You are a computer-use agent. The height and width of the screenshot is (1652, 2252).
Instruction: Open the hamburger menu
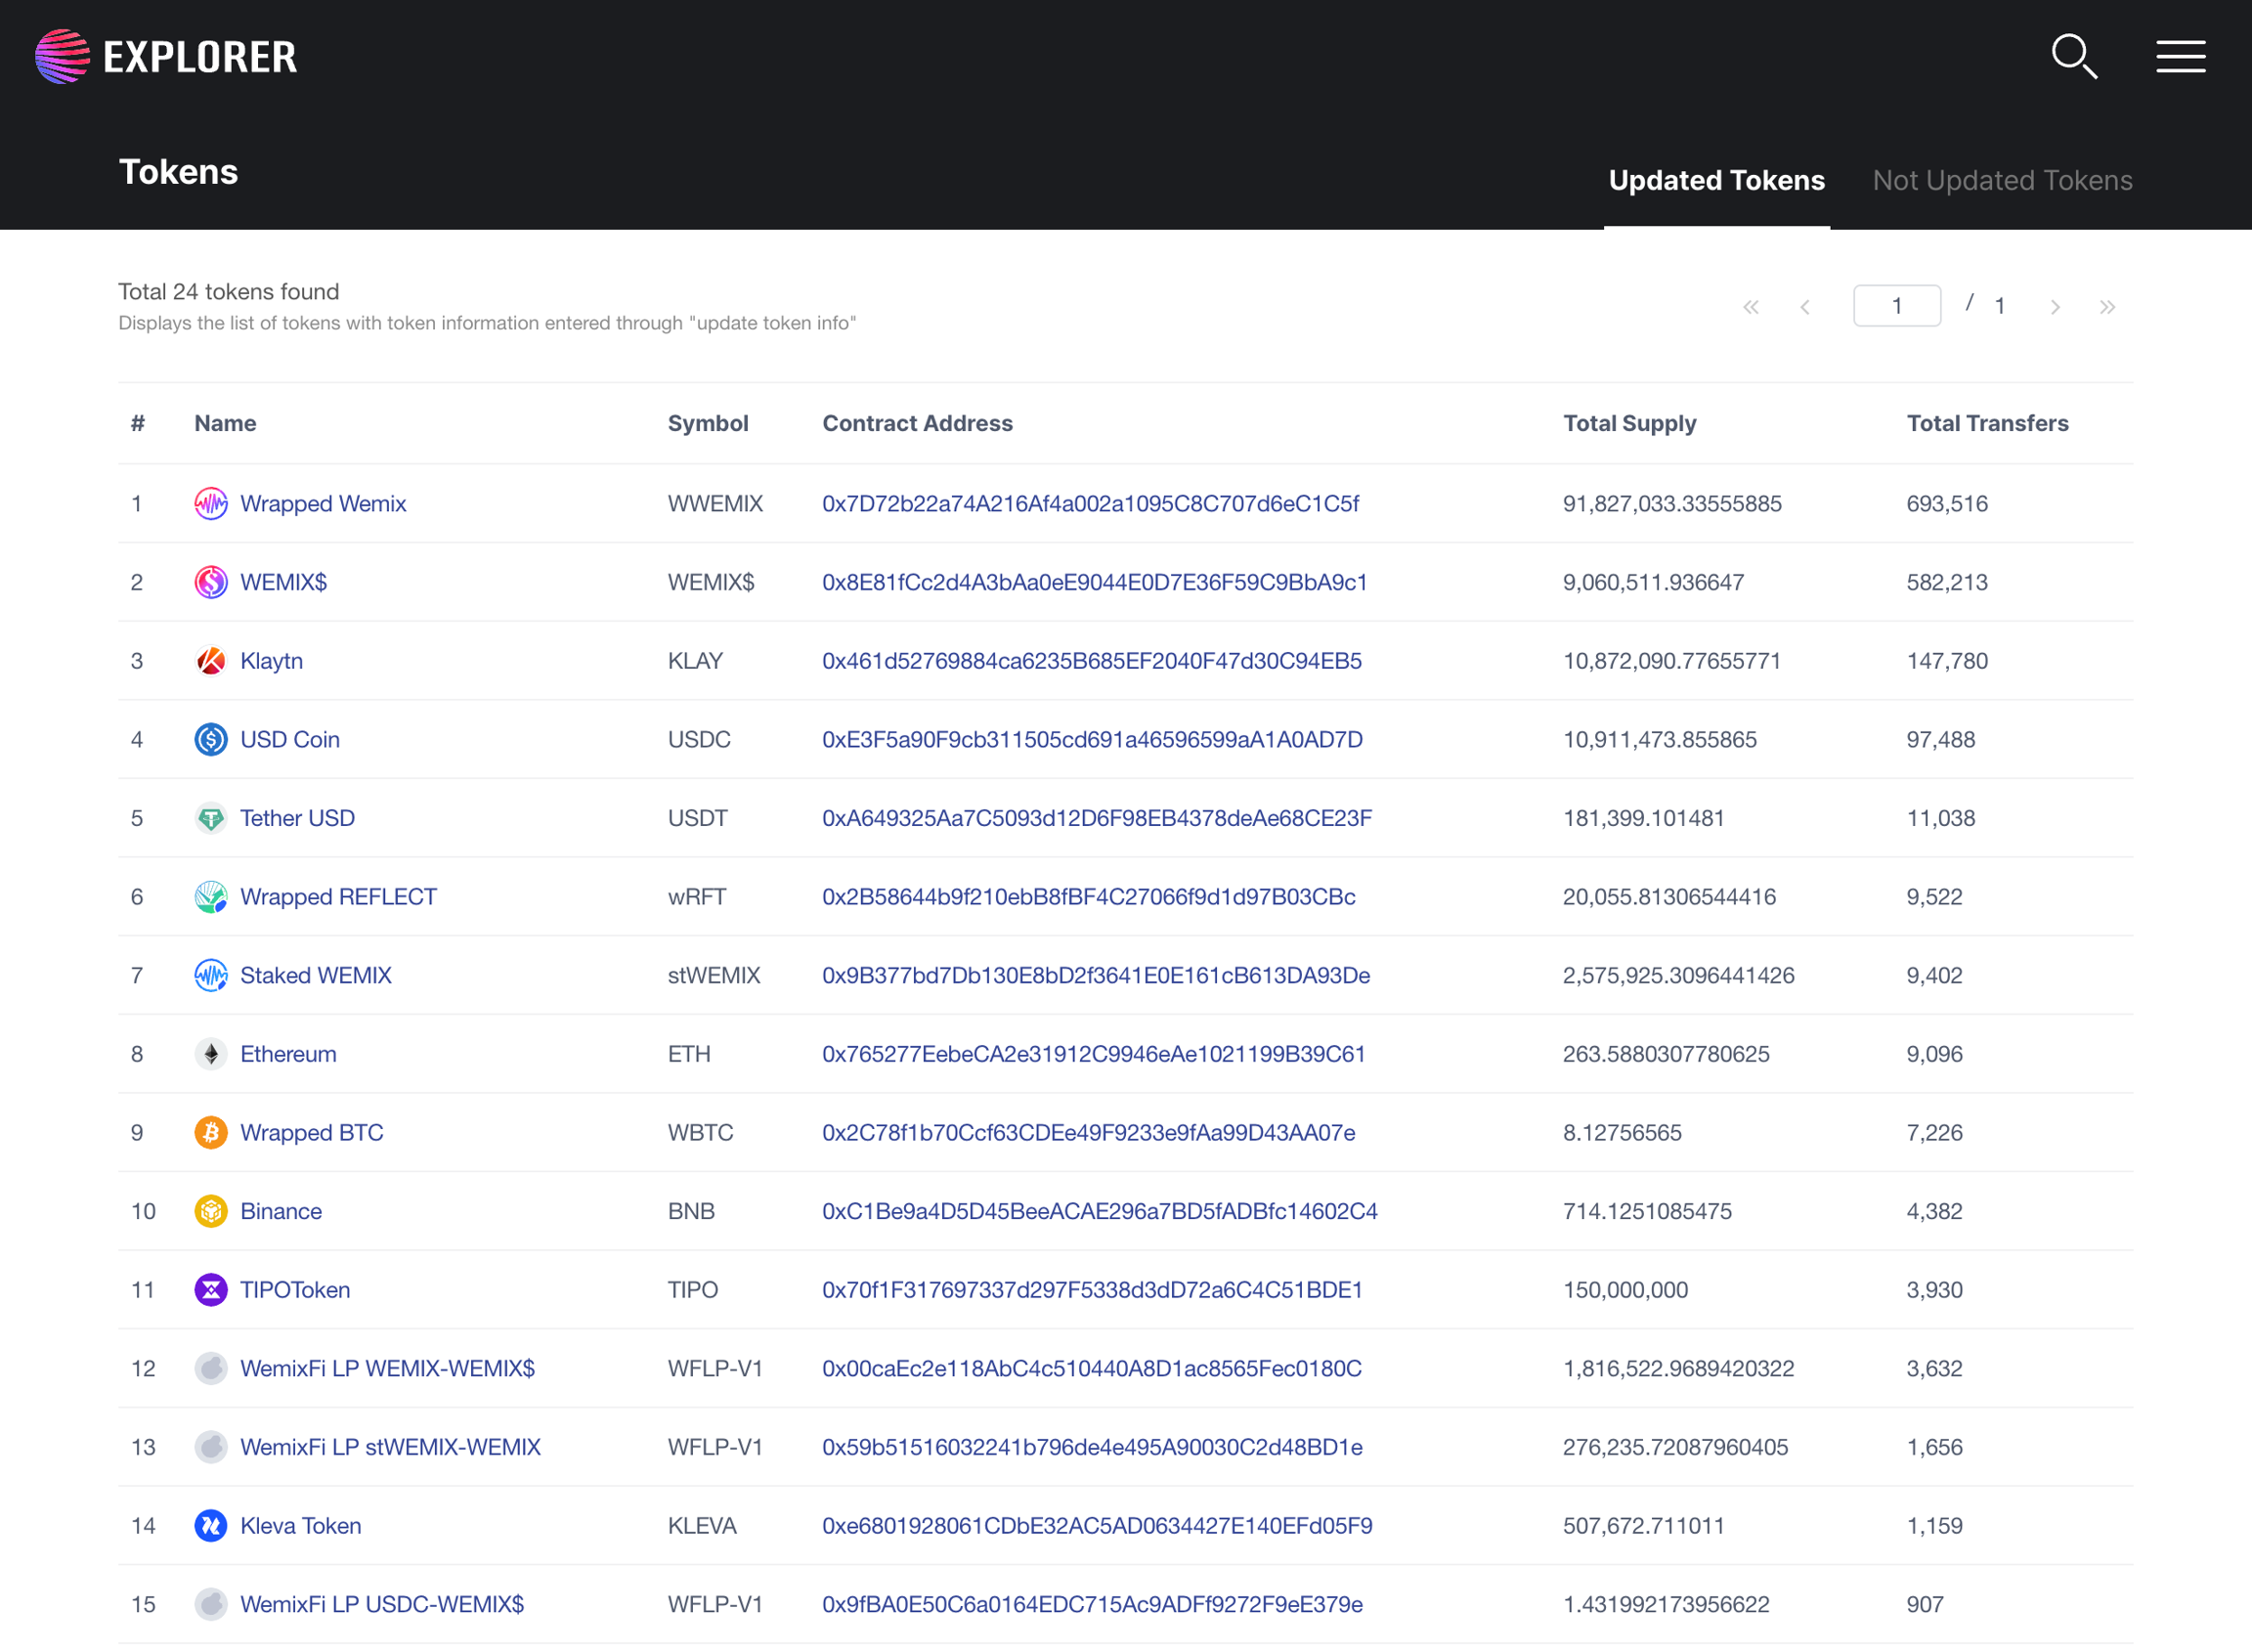click(2180, 56)
